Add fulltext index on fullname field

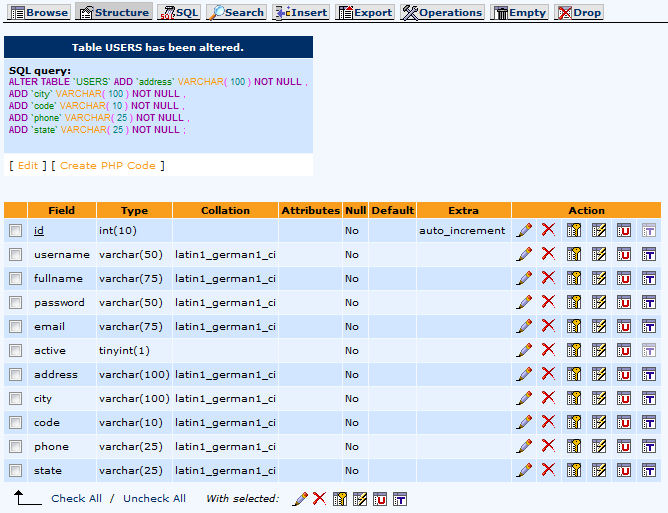[648, 279]
